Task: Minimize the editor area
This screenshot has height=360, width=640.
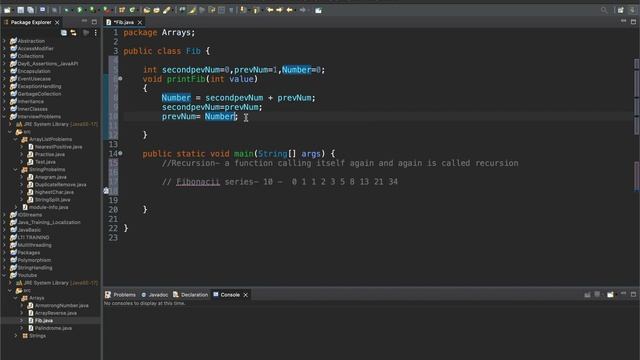Action: click(x=623, y=21)
